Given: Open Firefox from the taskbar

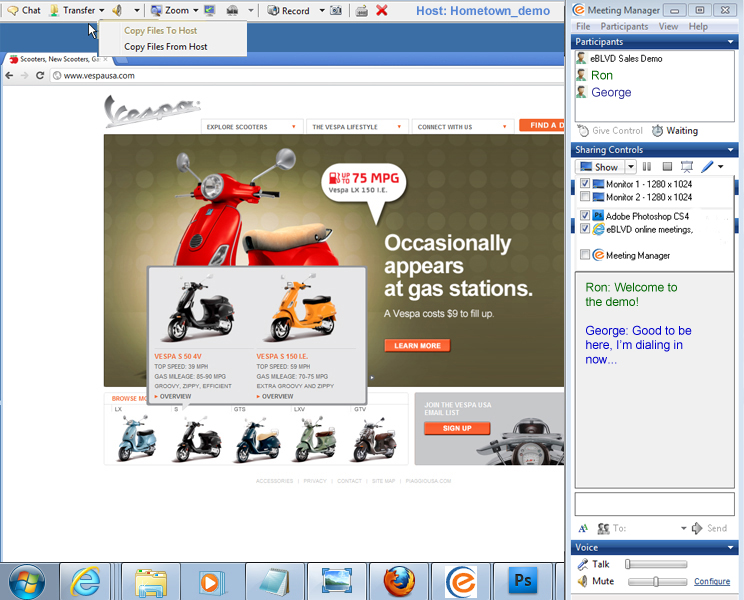Looking at the screenshot, I should [399, 581].
